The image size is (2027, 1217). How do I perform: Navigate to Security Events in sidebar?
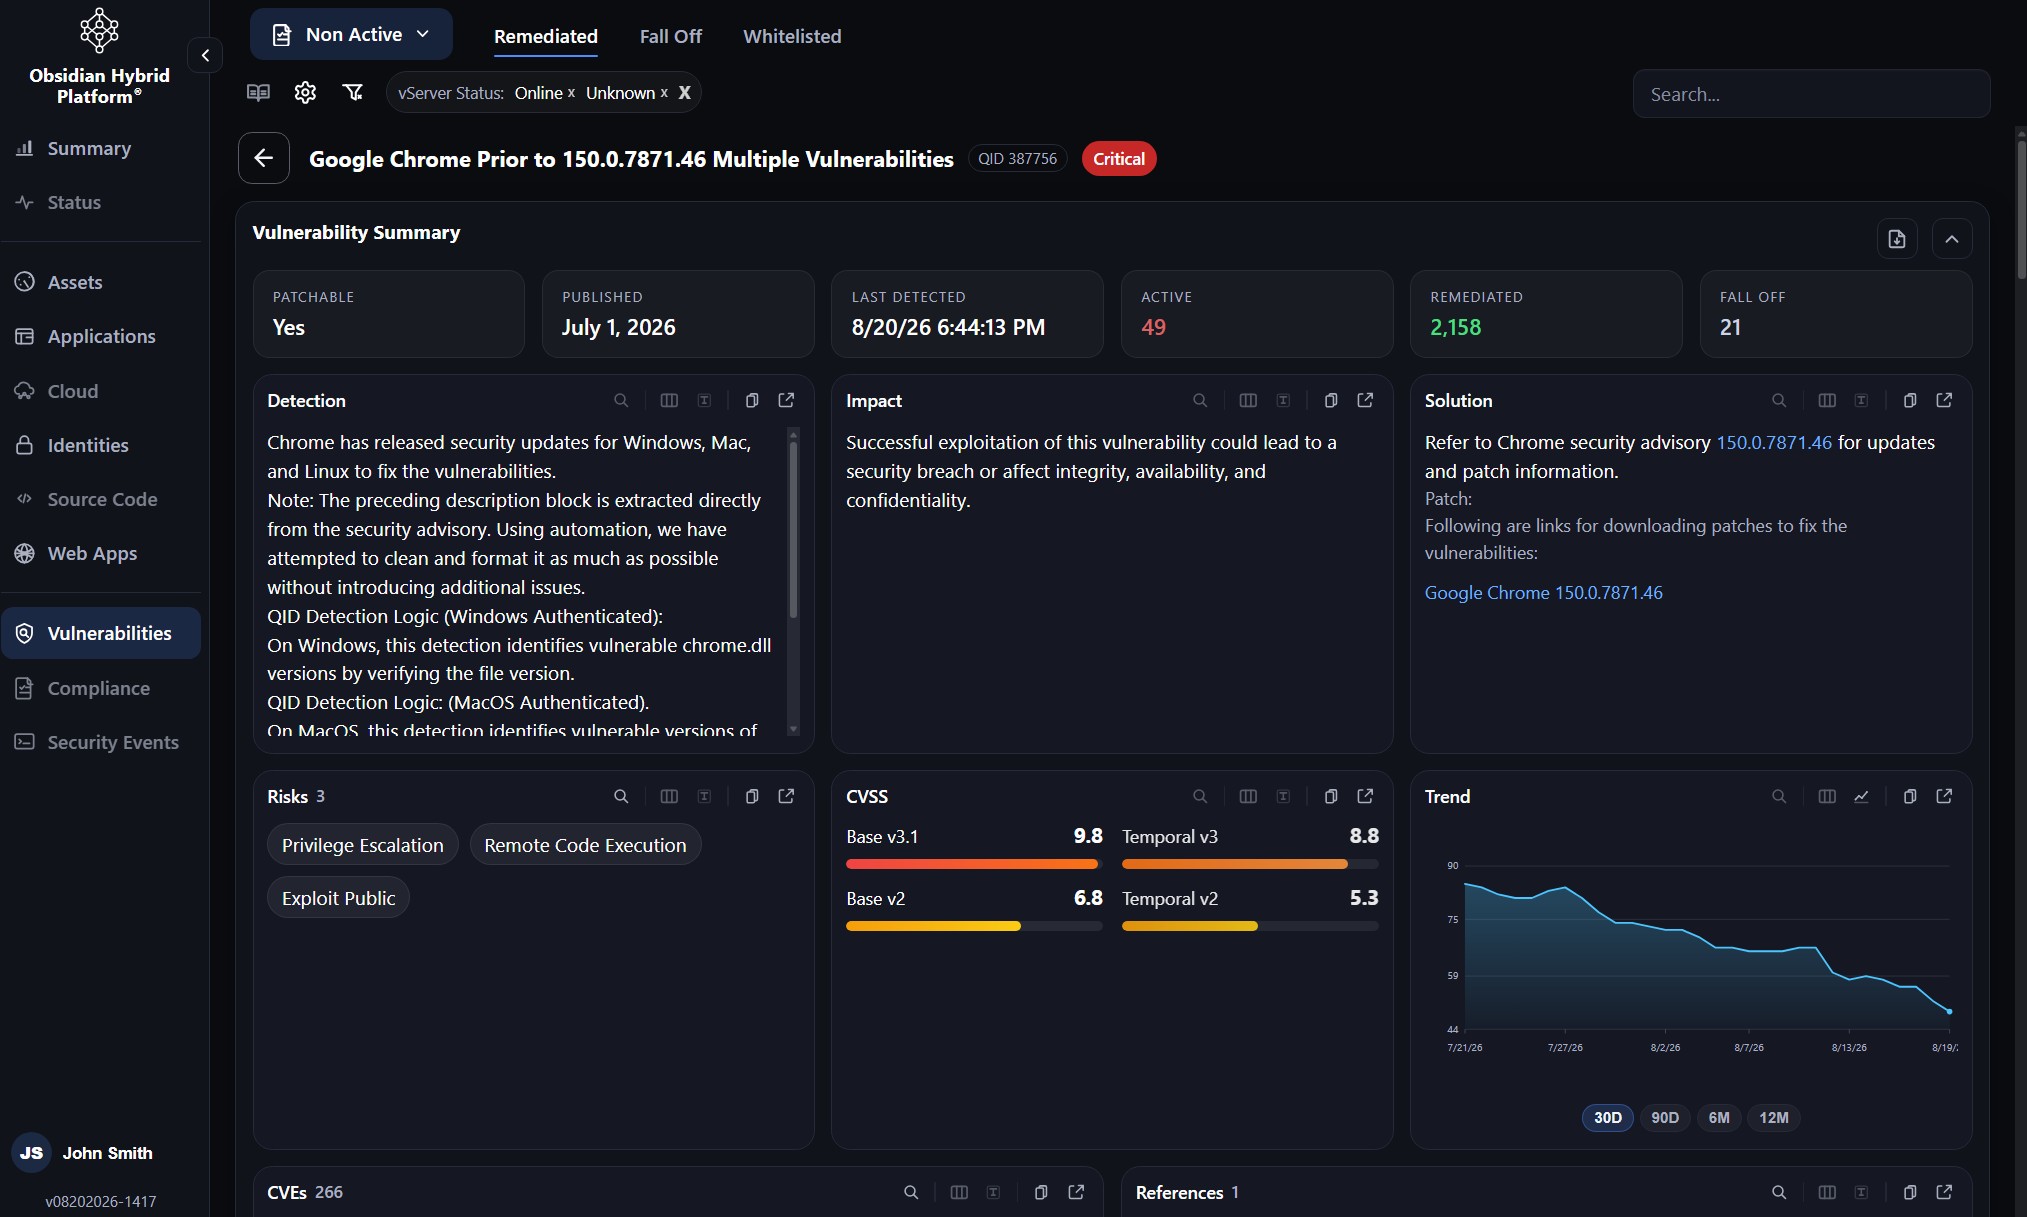(101, 742)
